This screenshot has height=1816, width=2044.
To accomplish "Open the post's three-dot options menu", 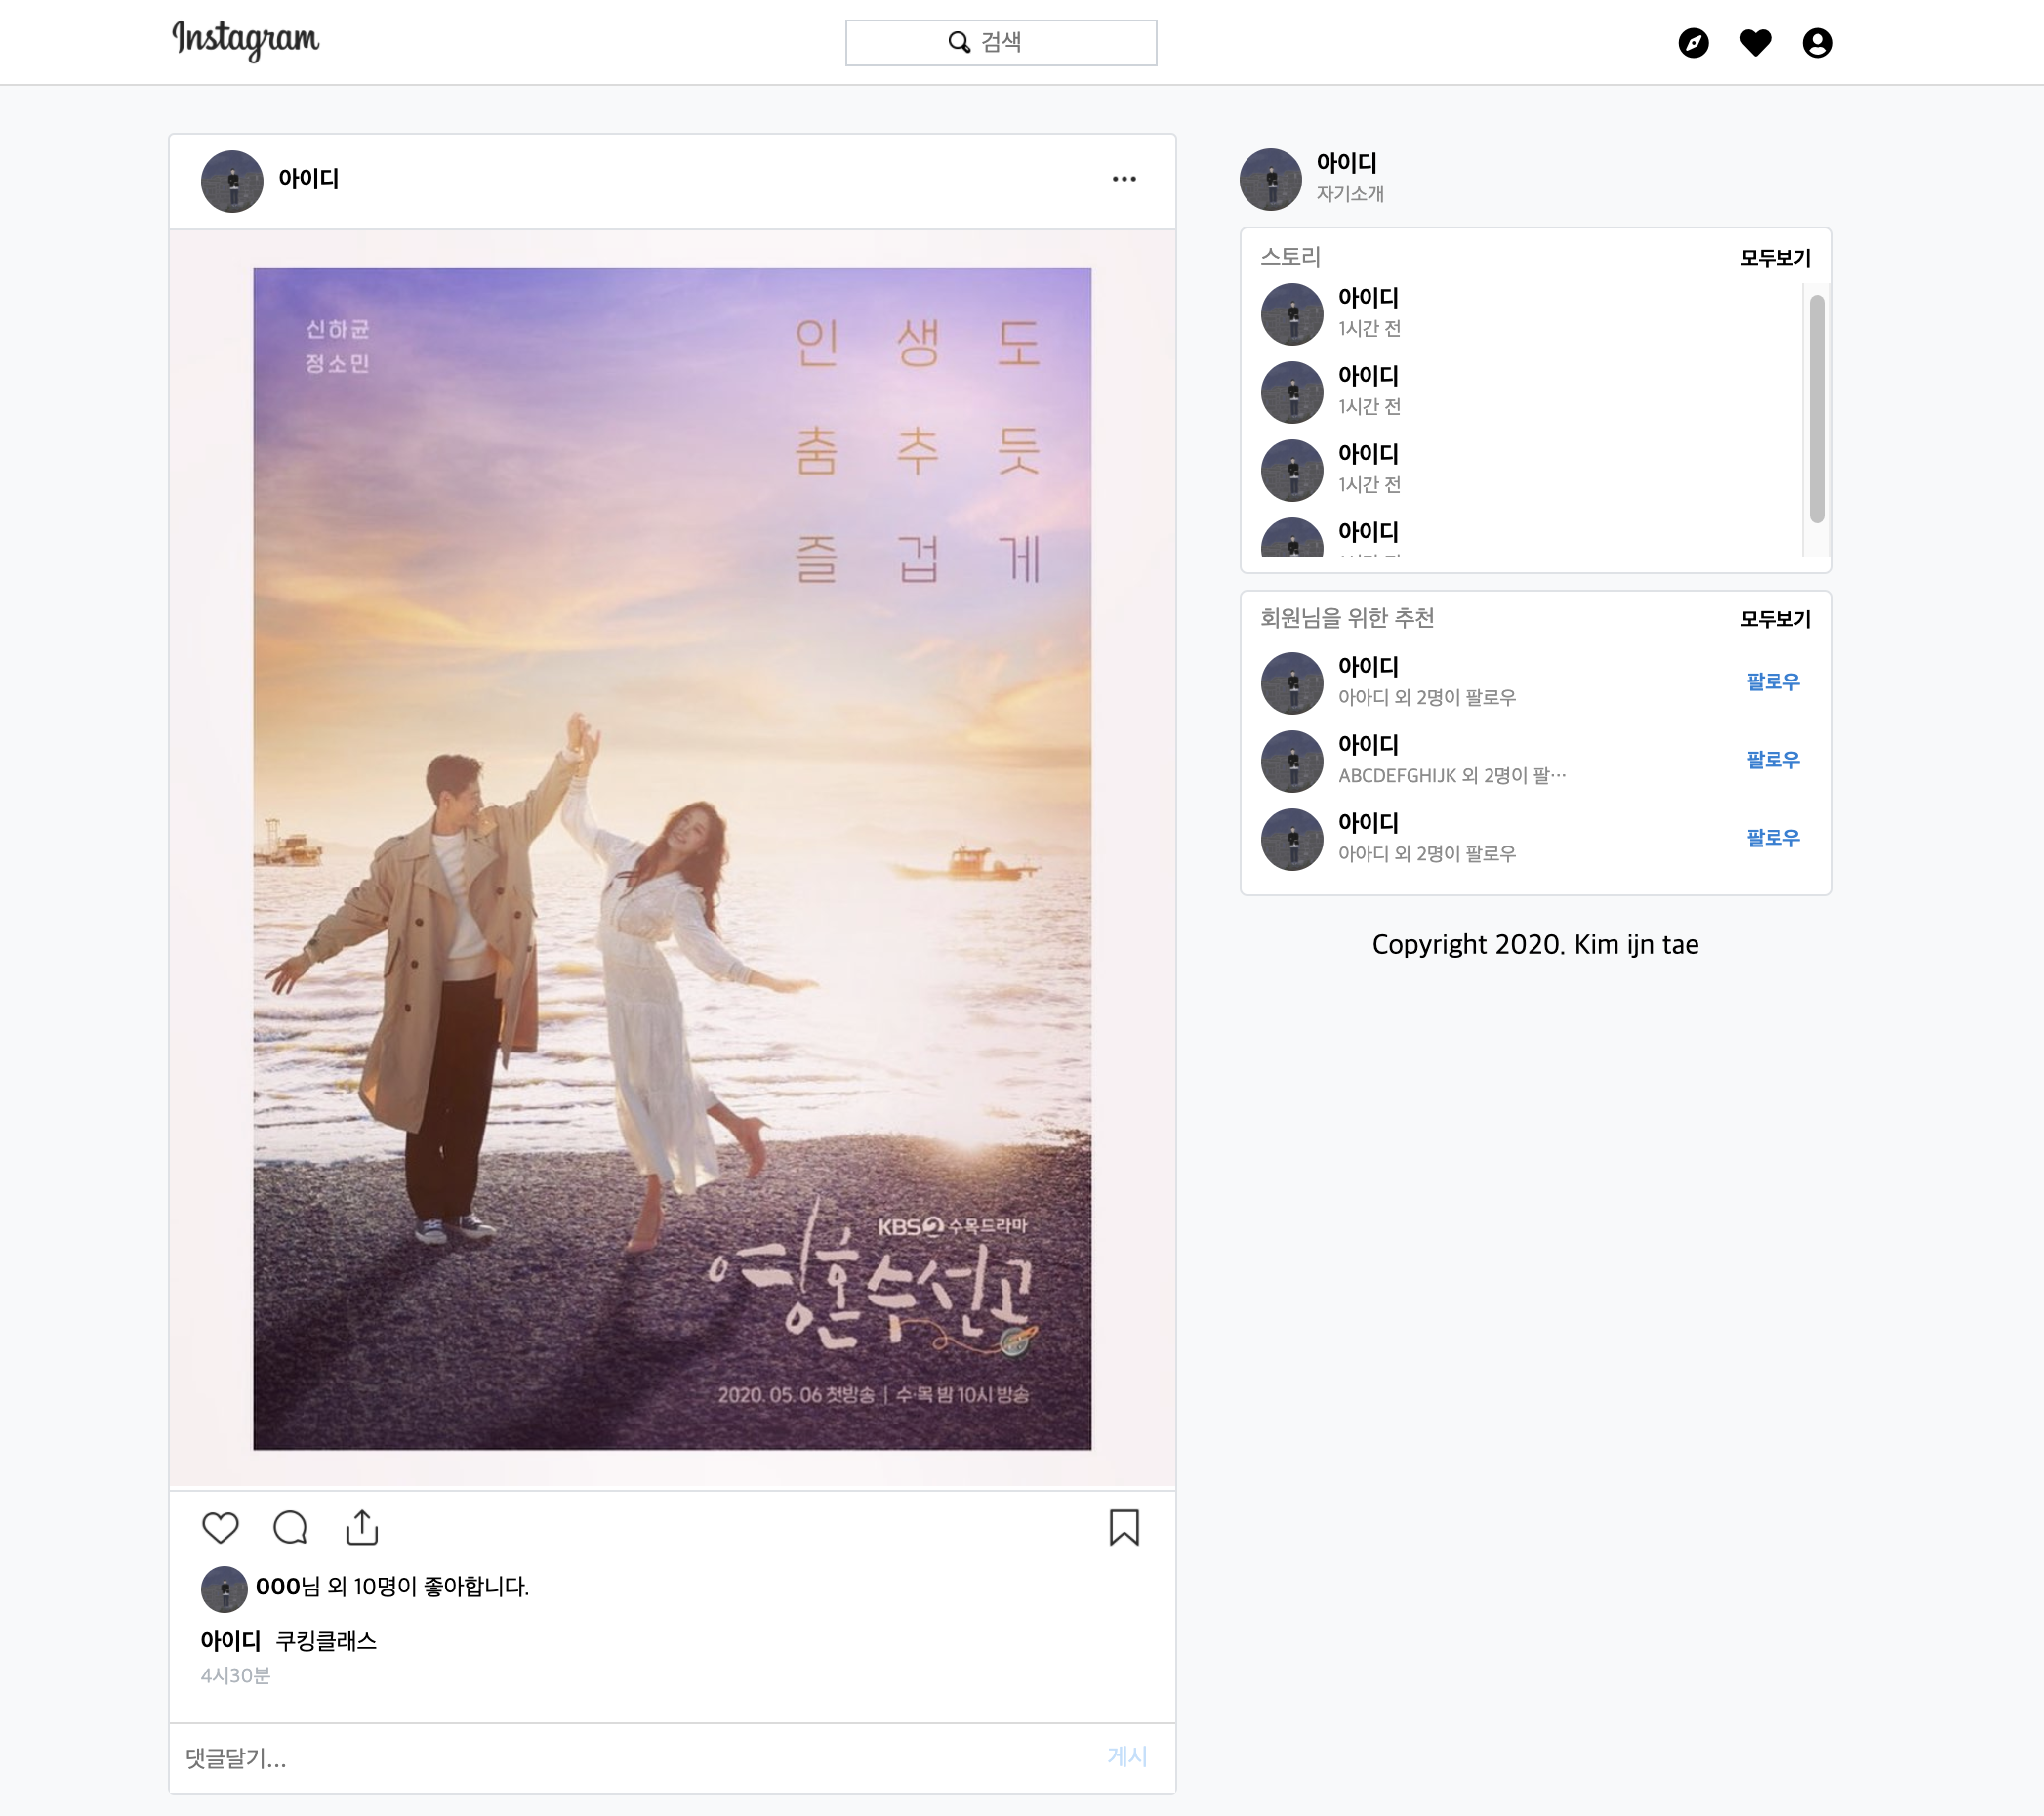I will (x=1124, y=179).
